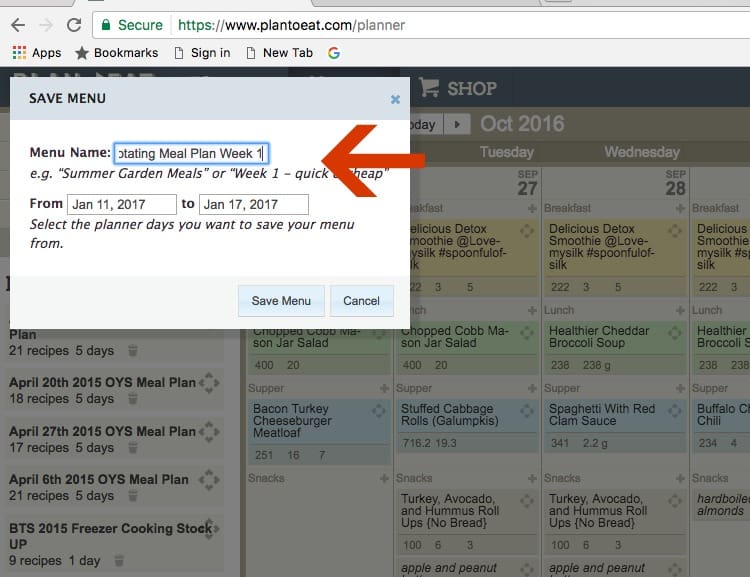The height and width of the screenshot is (577, 750).
Task: Click move handle of April 27th 2015 OYS Meal Plan
Action: [209, 432]
